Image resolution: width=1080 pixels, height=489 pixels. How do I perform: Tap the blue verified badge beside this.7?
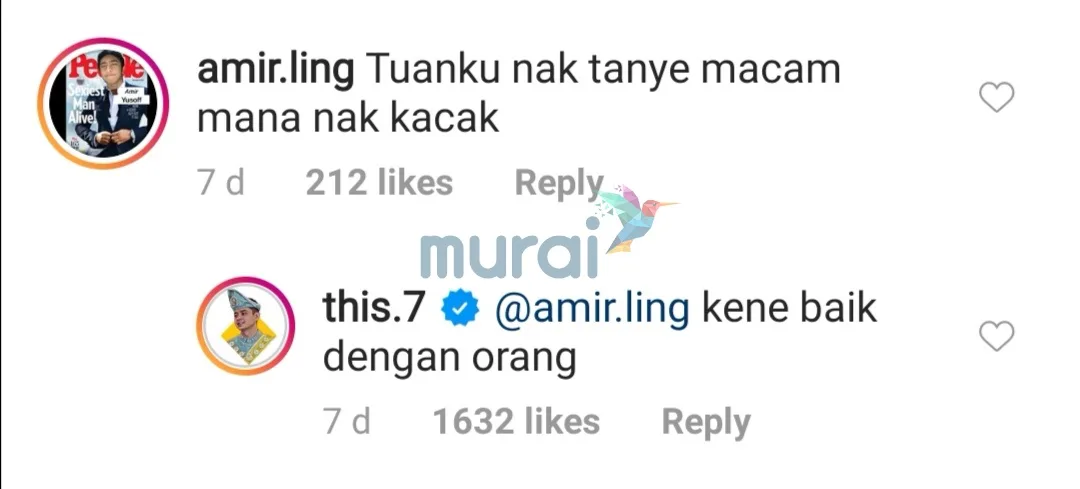point(459,311)
